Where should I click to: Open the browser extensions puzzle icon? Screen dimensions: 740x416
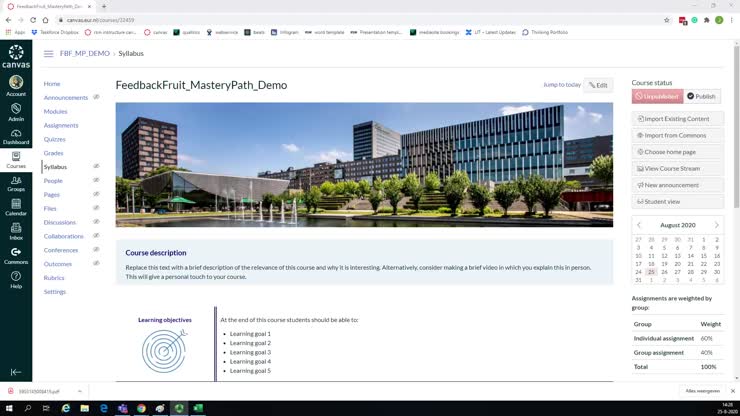pyautogui.click(x=706, y=20)
